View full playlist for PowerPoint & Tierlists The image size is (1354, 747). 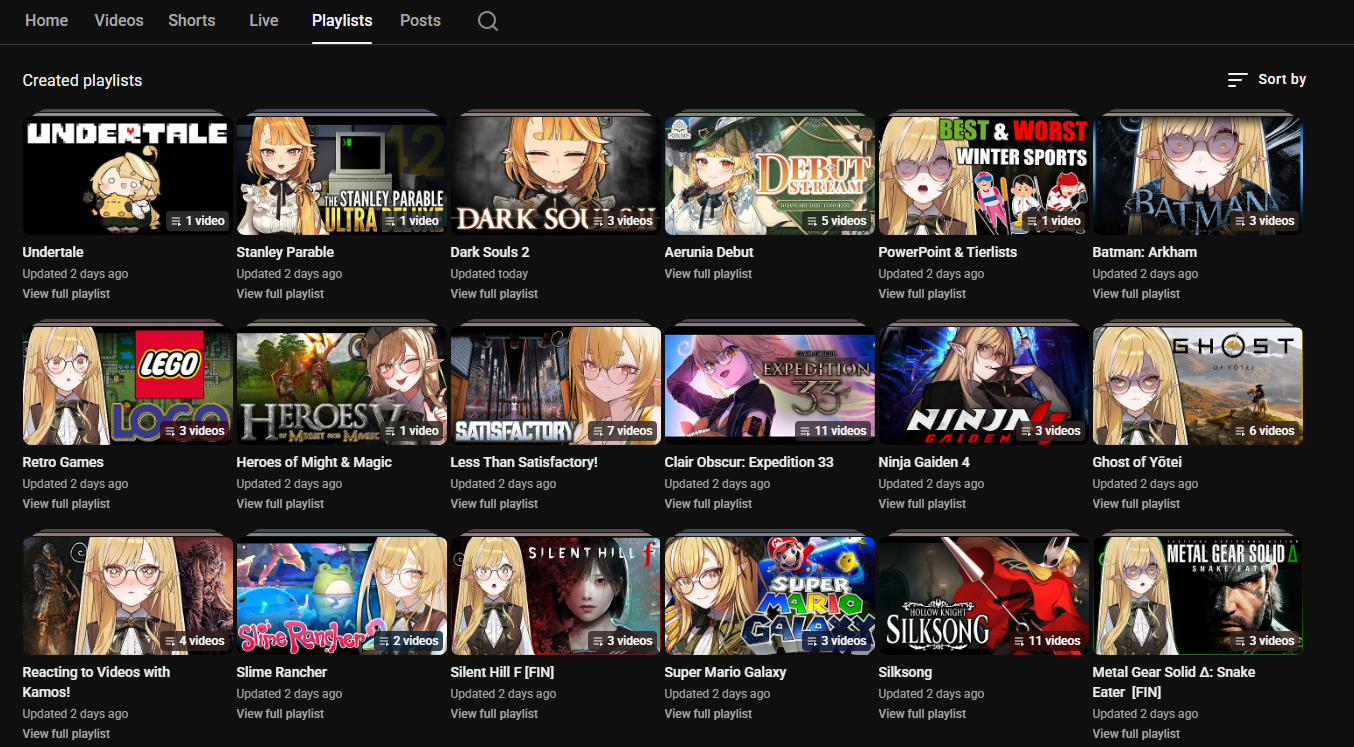click(922, 294)
